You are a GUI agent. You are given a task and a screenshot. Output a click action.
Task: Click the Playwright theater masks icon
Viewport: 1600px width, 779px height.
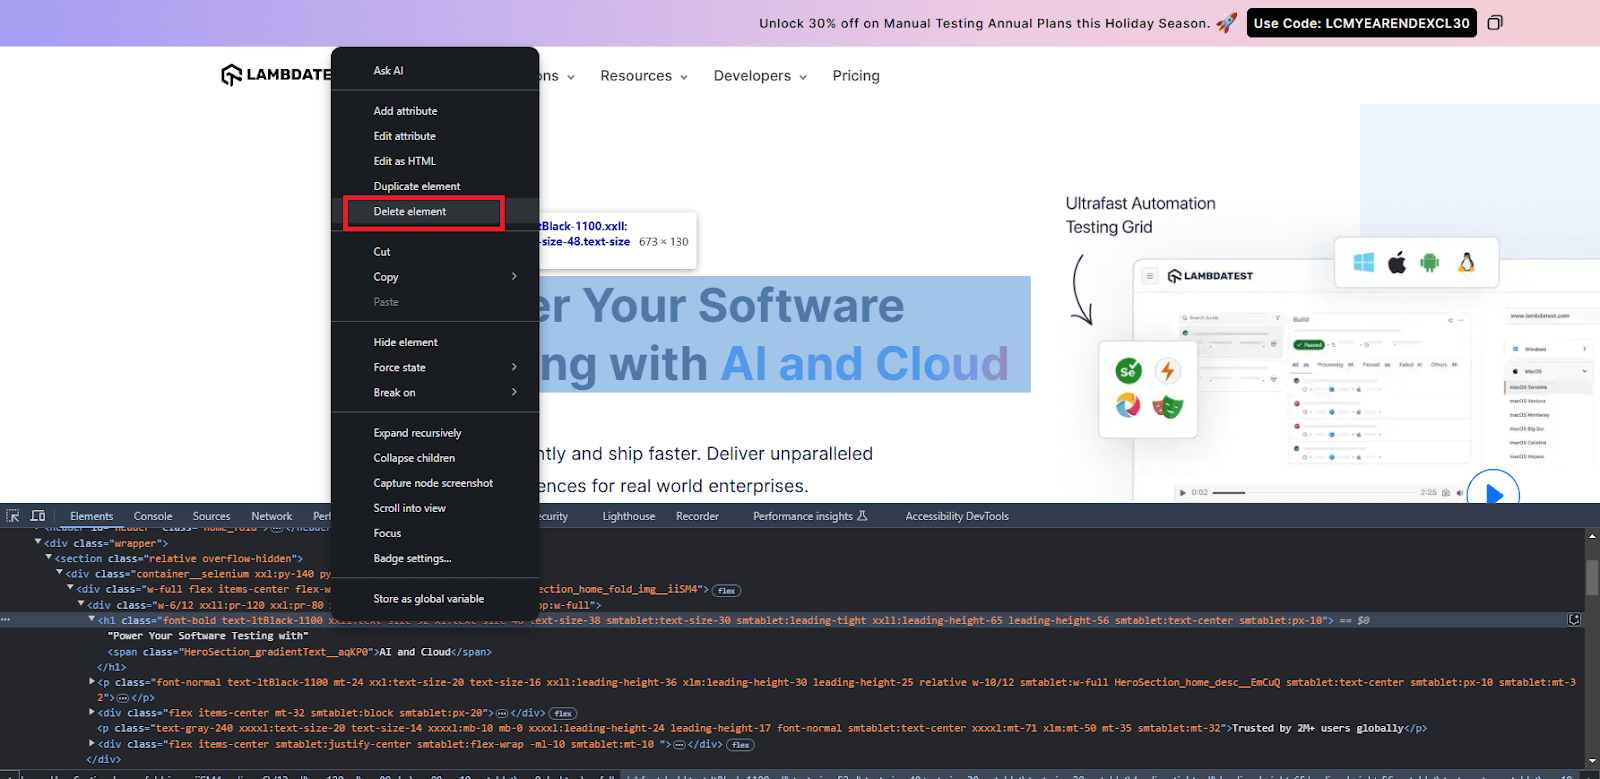click(x=1168, y=406)
